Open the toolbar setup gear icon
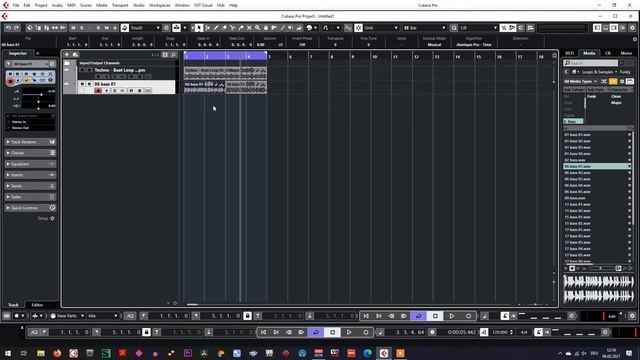 pyautogui.click(x=632, y=28)
